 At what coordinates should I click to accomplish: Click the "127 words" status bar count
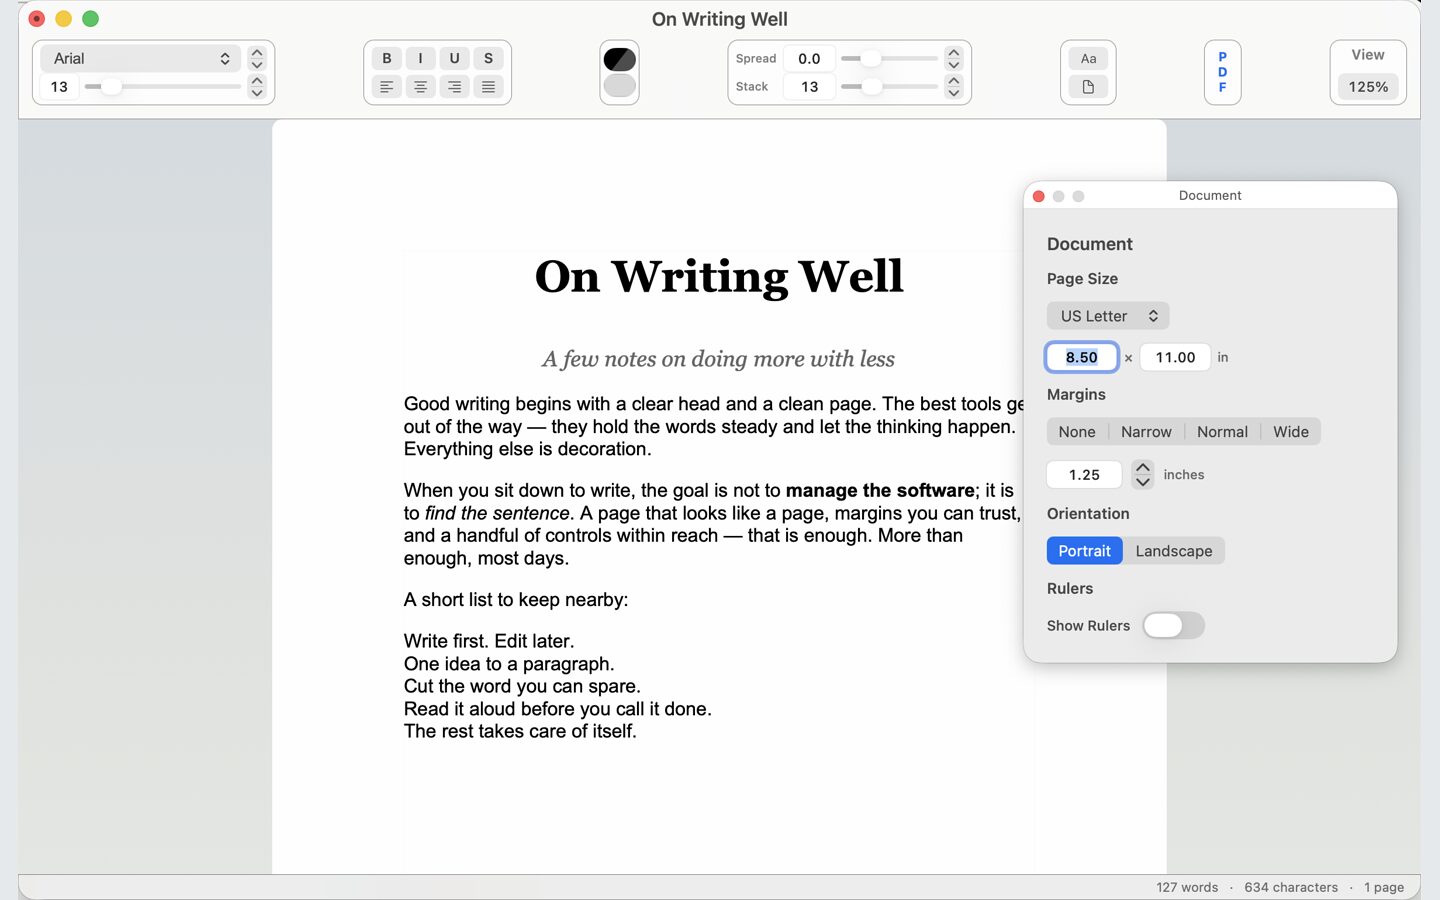[x=1187, y=887]
